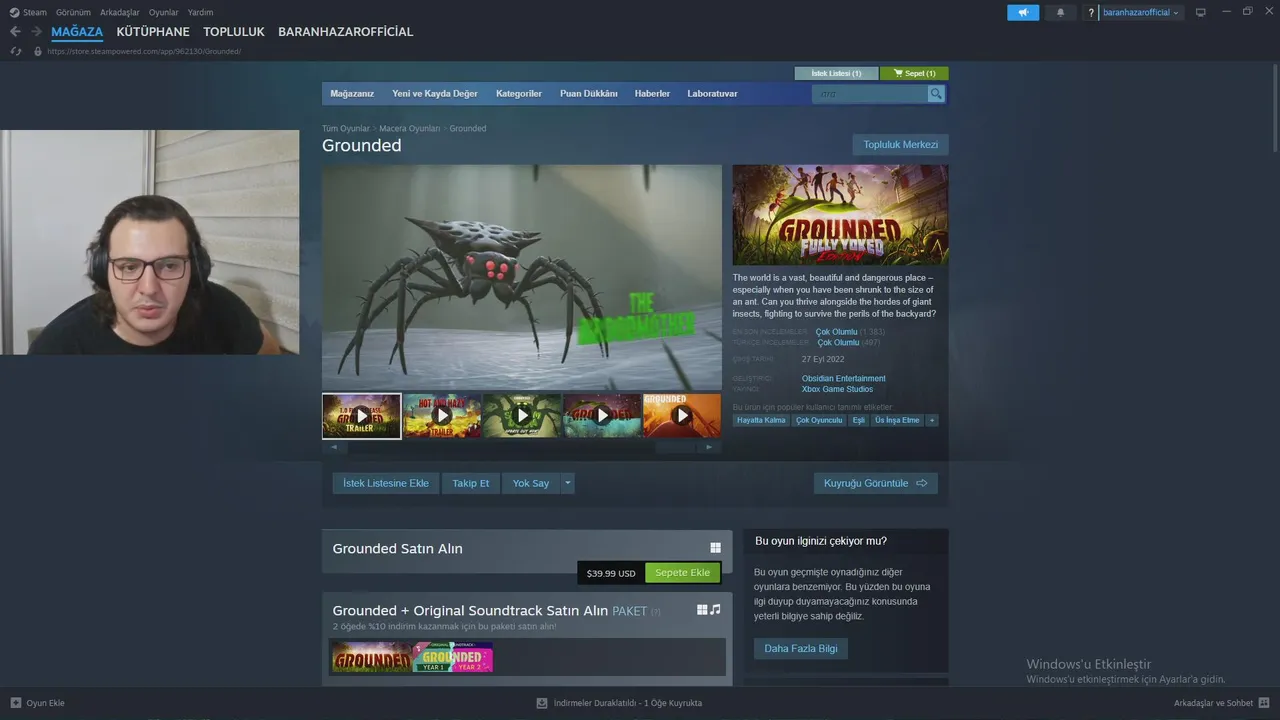This screenshot has height=720, width=1280.
Task: Click the soundtrack music note icon
Action: click(x=715, y=610)
